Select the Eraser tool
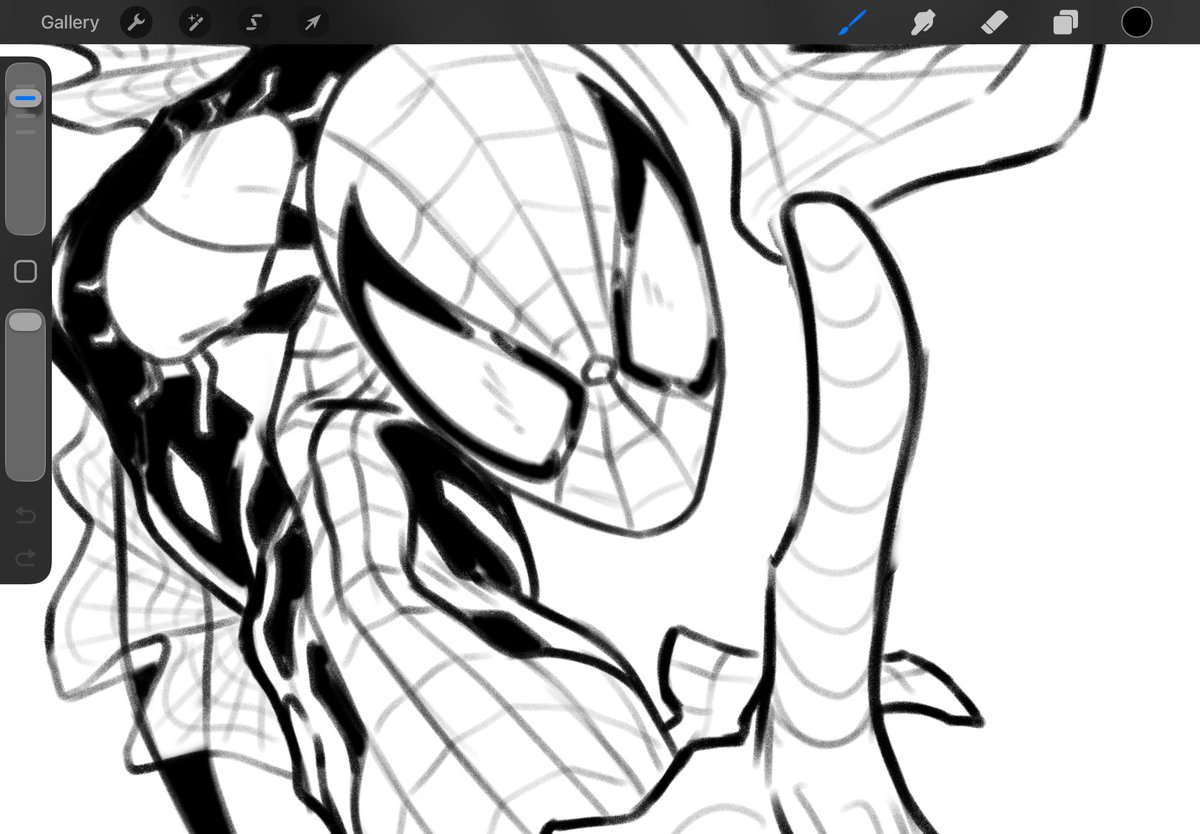This screenshot has width=1200, height=834. [x=994, y=22]
